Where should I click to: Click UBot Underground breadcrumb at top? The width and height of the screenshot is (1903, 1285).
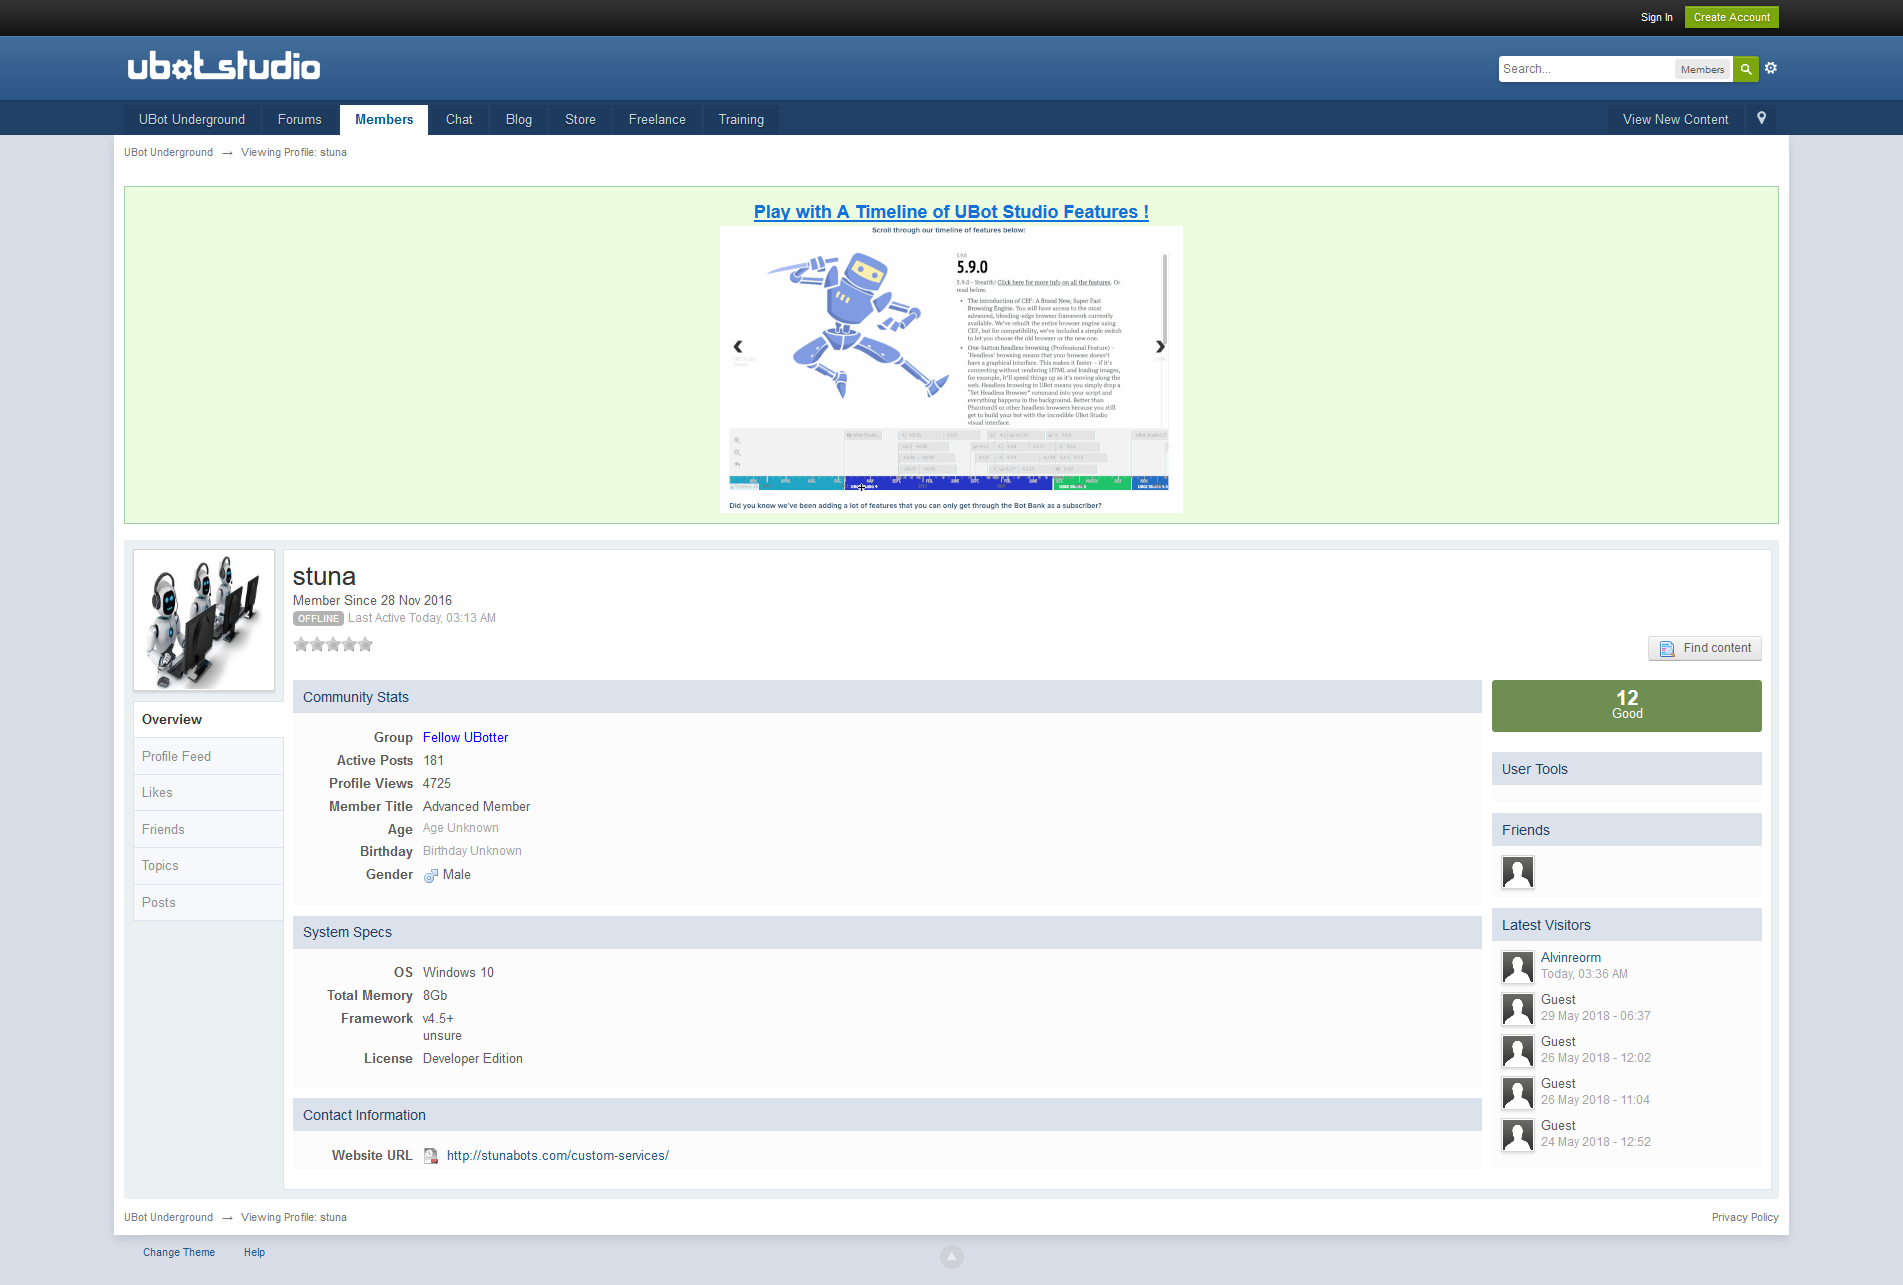coord(168,153)
